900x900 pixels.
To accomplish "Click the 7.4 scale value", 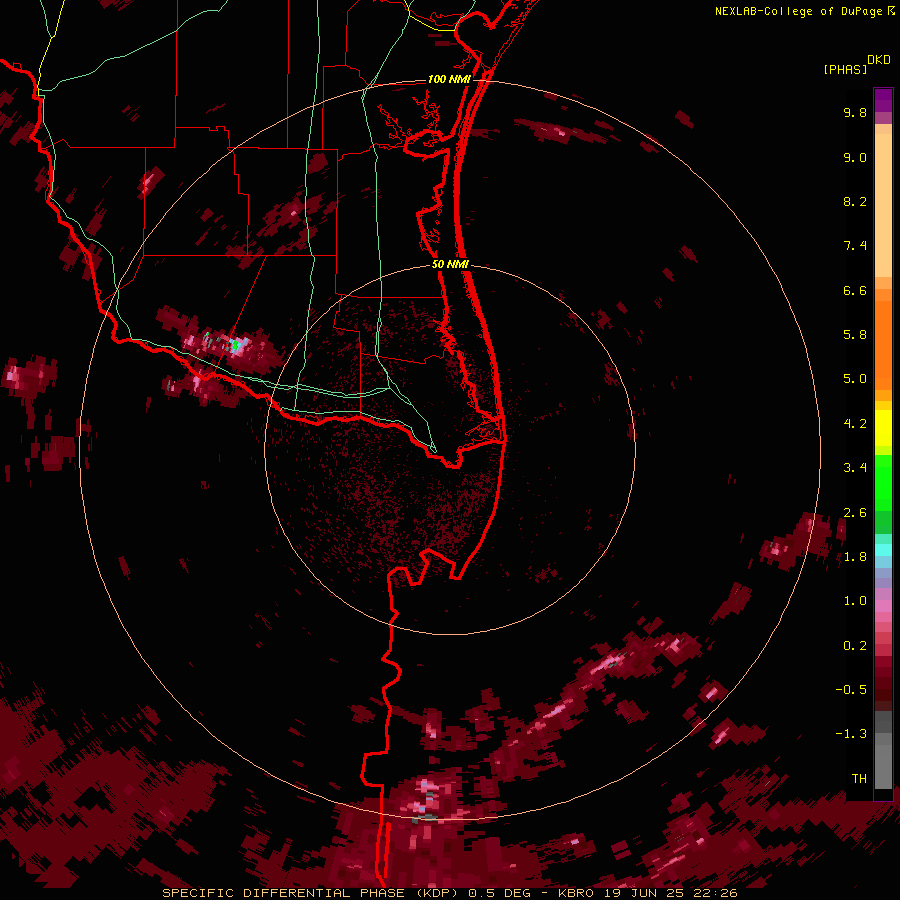I will pos(855,246).
